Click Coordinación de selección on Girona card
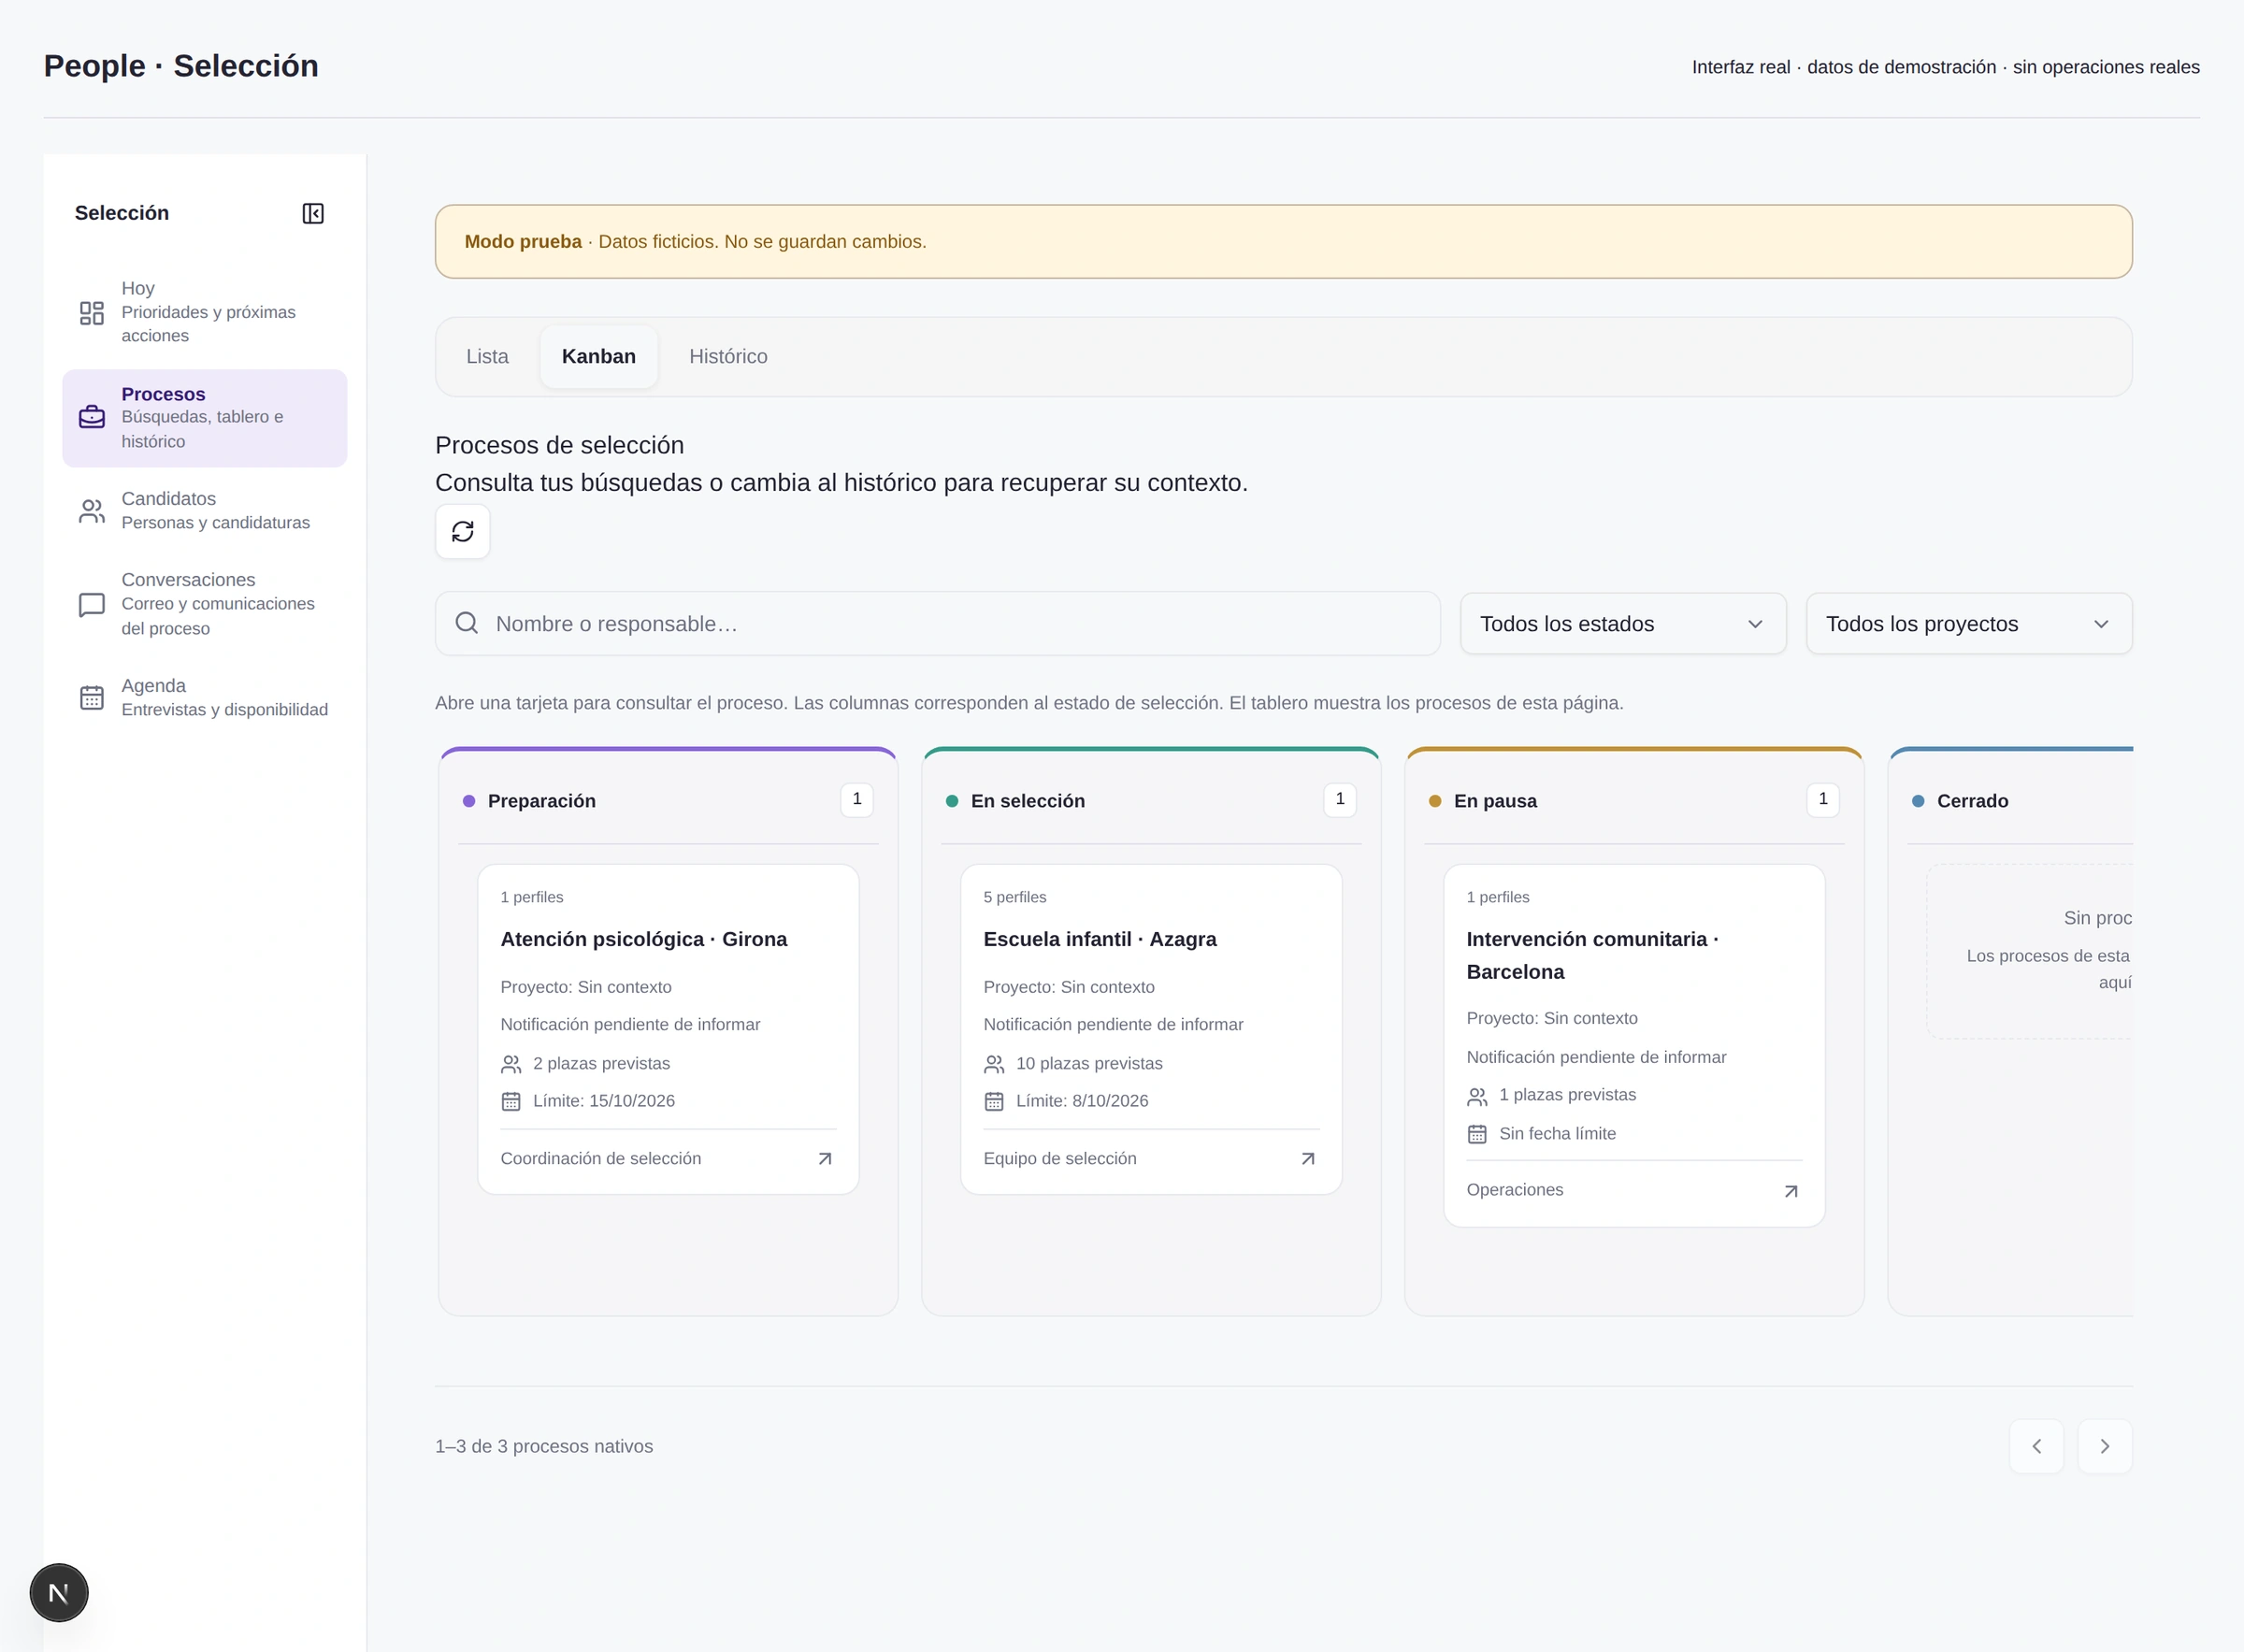Viewport: 2244px width, 1652px height. [x=600, y=1158]
